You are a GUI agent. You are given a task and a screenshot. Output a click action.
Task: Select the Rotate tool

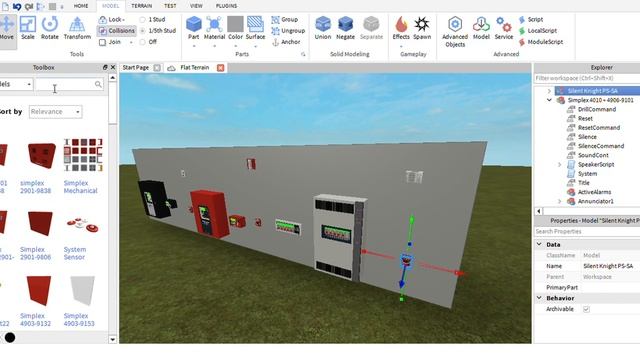(x=50, y=29)
